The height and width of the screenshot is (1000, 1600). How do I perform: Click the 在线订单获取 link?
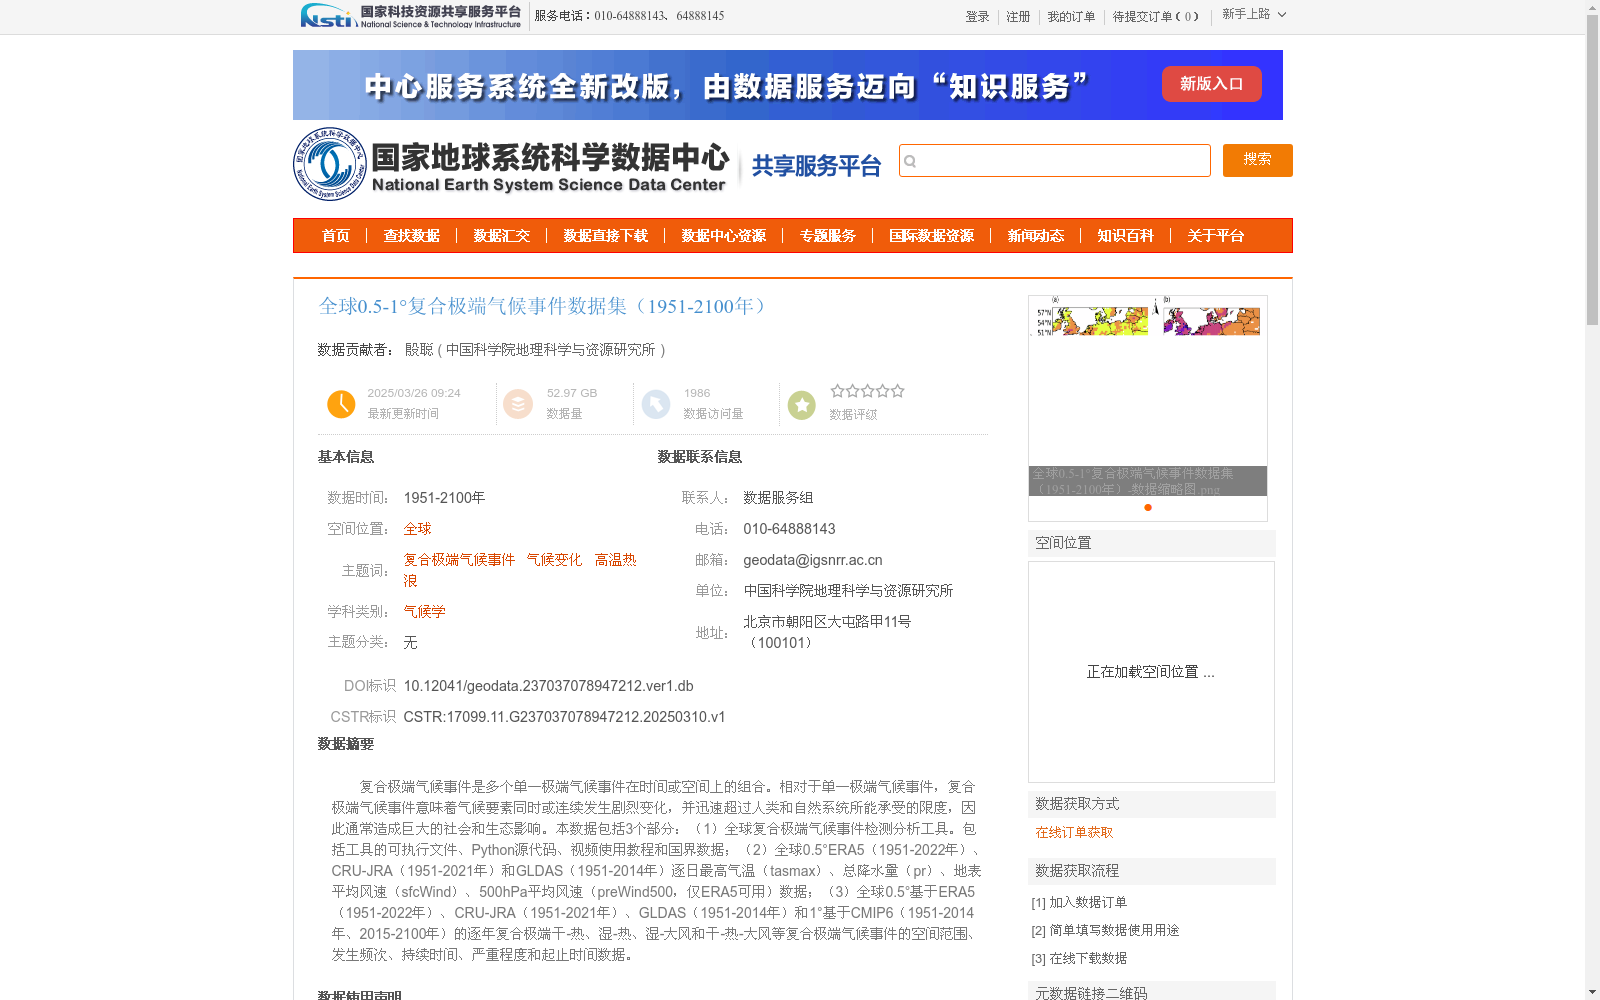(x=1074, y=832)
